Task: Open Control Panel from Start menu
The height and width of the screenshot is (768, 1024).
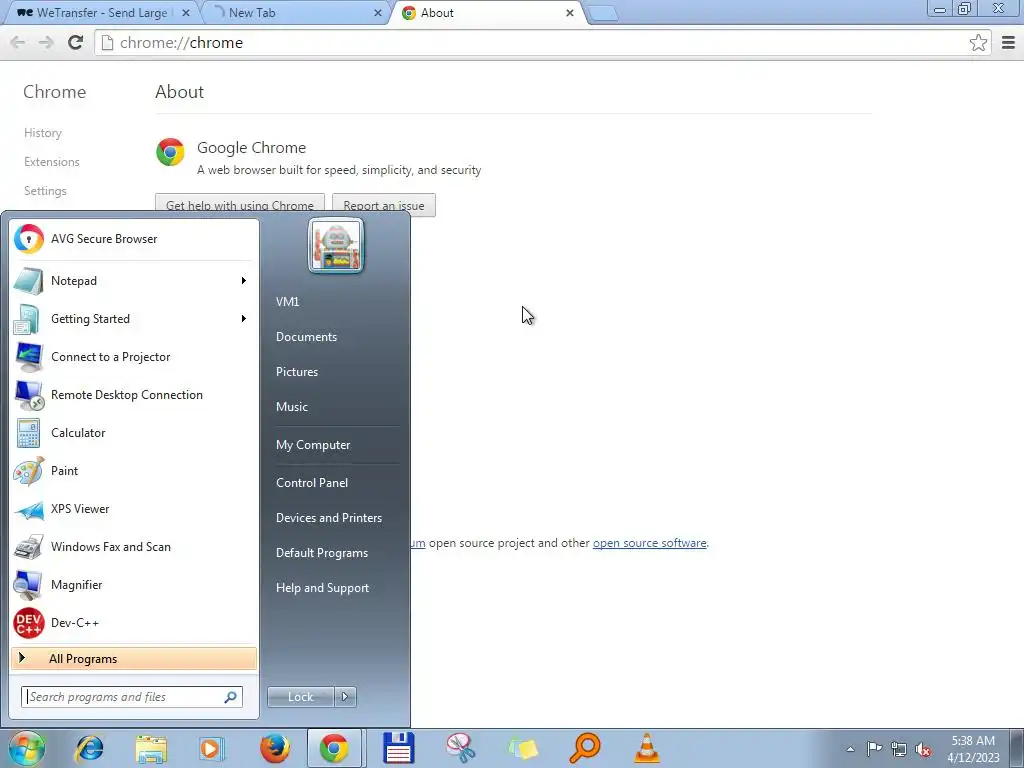Action: (312, 483)
